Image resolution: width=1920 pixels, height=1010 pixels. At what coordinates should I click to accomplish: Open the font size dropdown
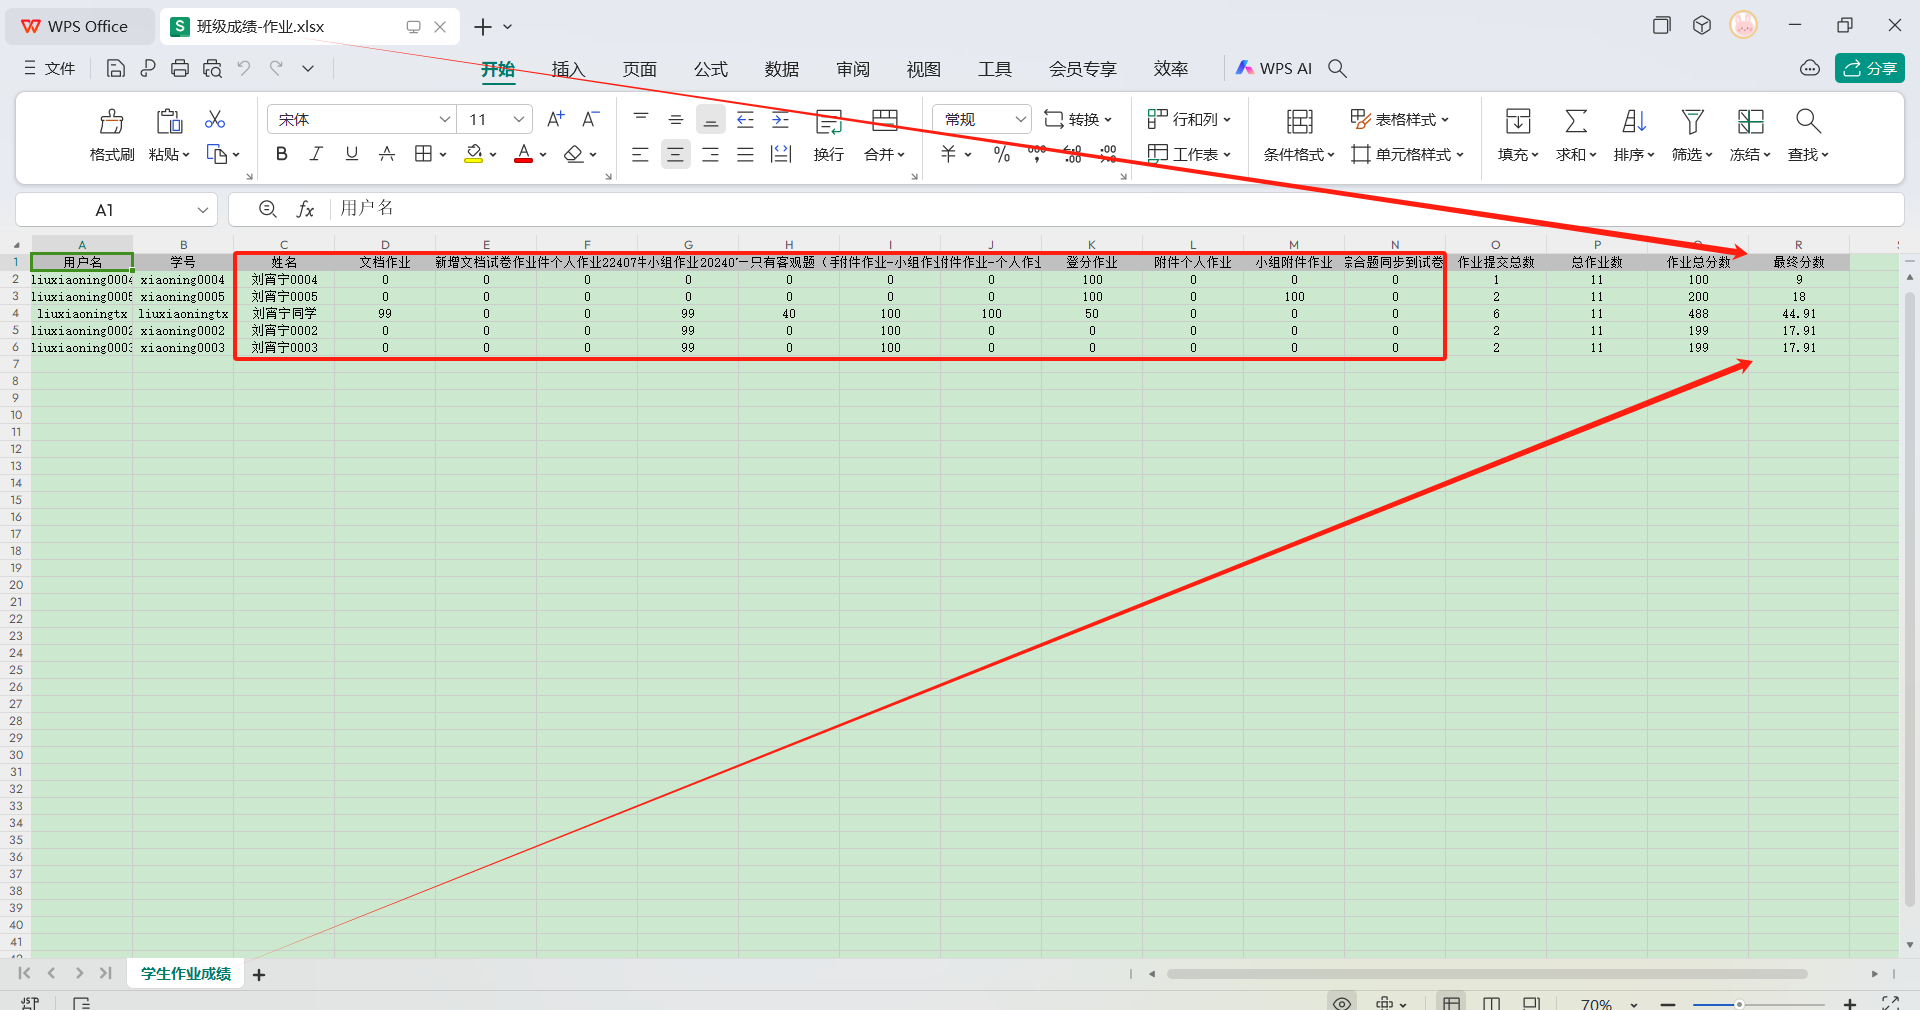coord(518,119)
